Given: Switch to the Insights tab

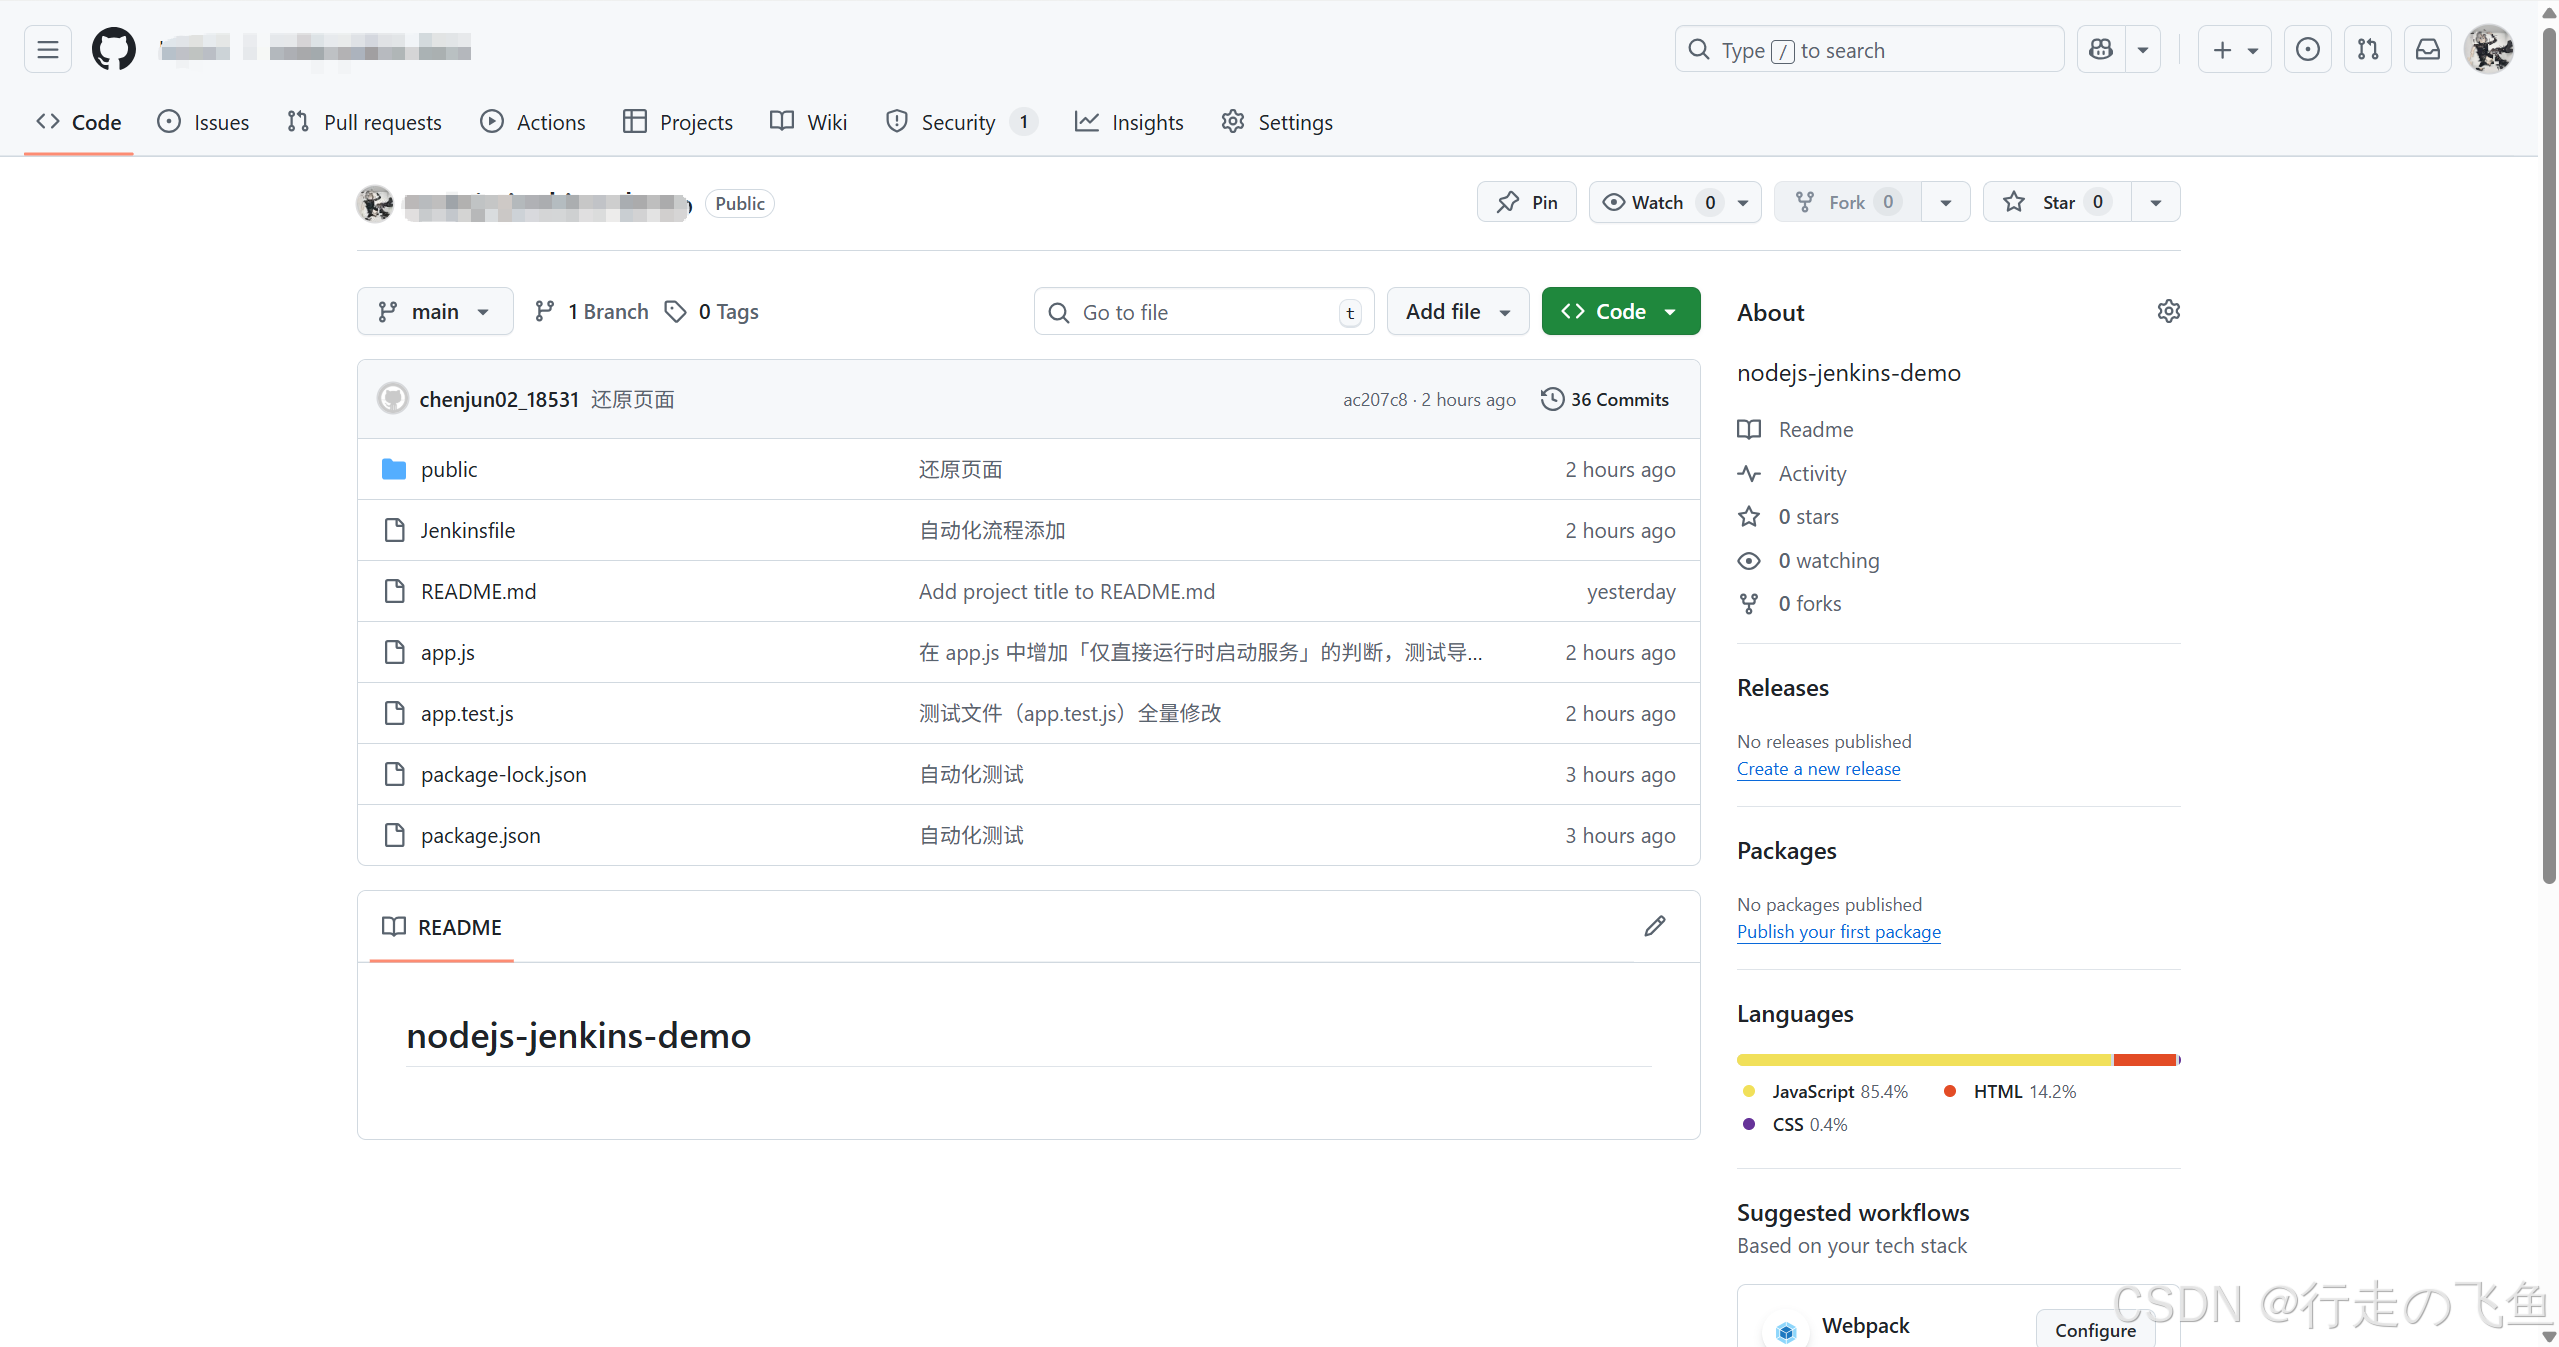Looking at the screenshot, I should [x=1129, y=122].
